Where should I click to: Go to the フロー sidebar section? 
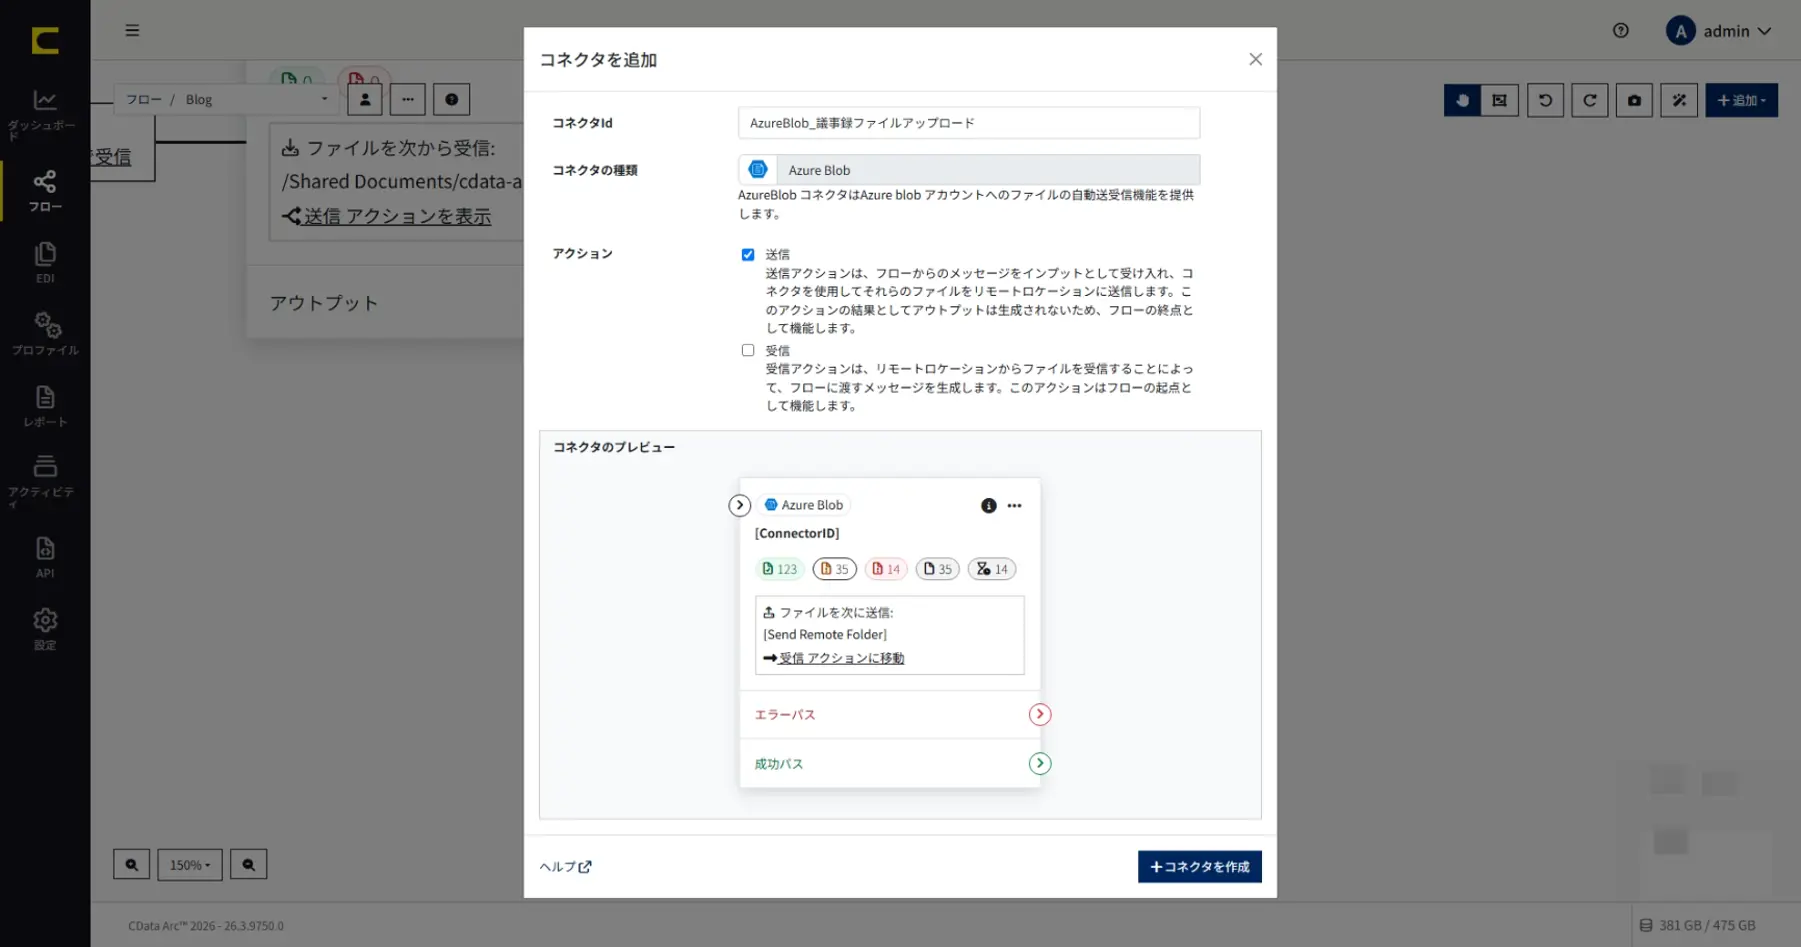coord(45,191)
